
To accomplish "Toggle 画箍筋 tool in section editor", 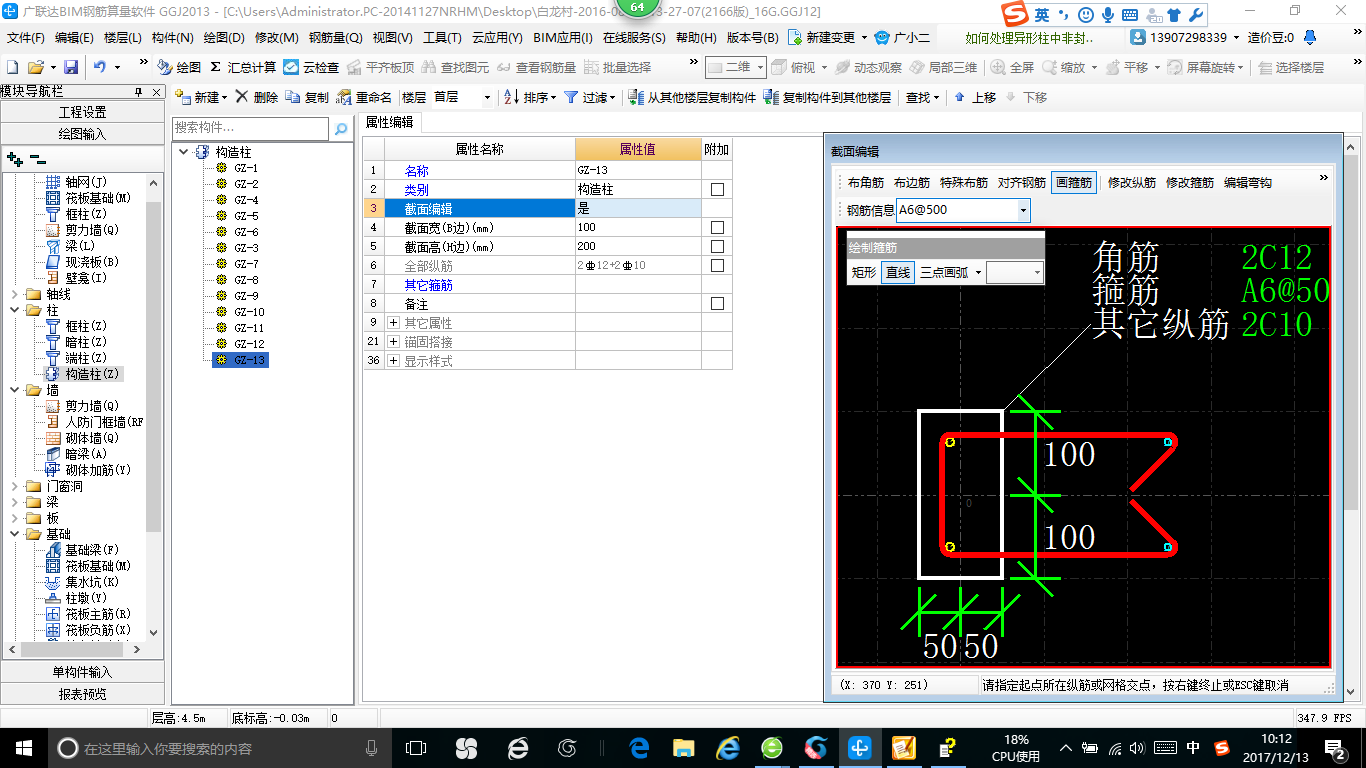I will point(1074,182).
